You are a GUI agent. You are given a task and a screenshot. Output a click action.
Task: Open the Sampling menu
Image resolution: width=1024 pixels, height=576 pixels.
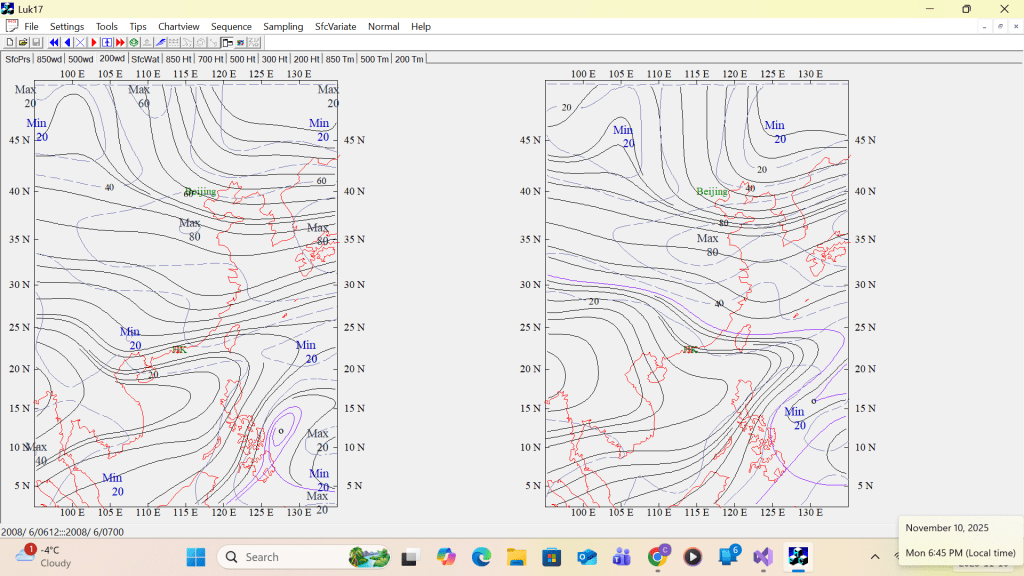point(283,26)
